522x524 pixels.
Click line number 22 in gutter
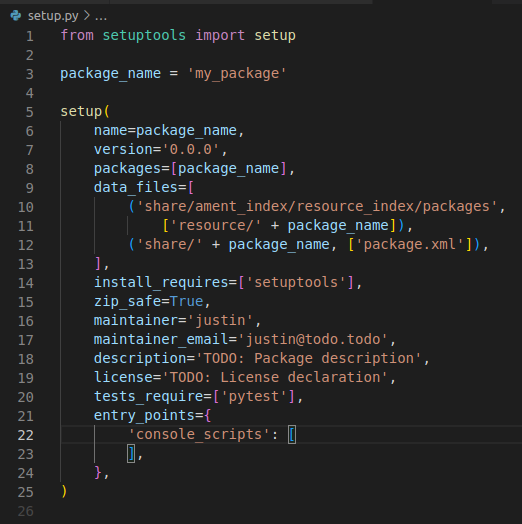click(26, 435)
